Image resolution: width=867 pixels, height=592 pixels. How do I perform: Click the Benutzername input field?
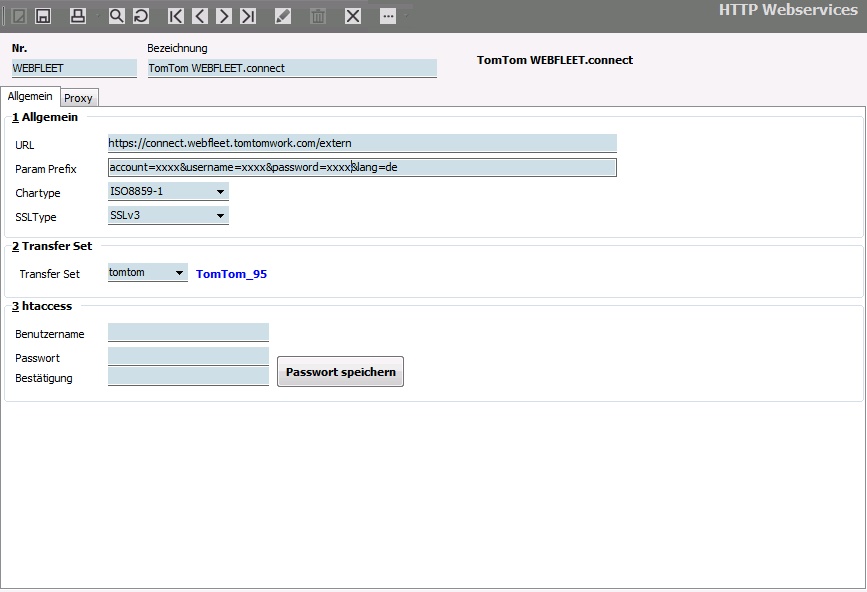[x=188, y=332]
